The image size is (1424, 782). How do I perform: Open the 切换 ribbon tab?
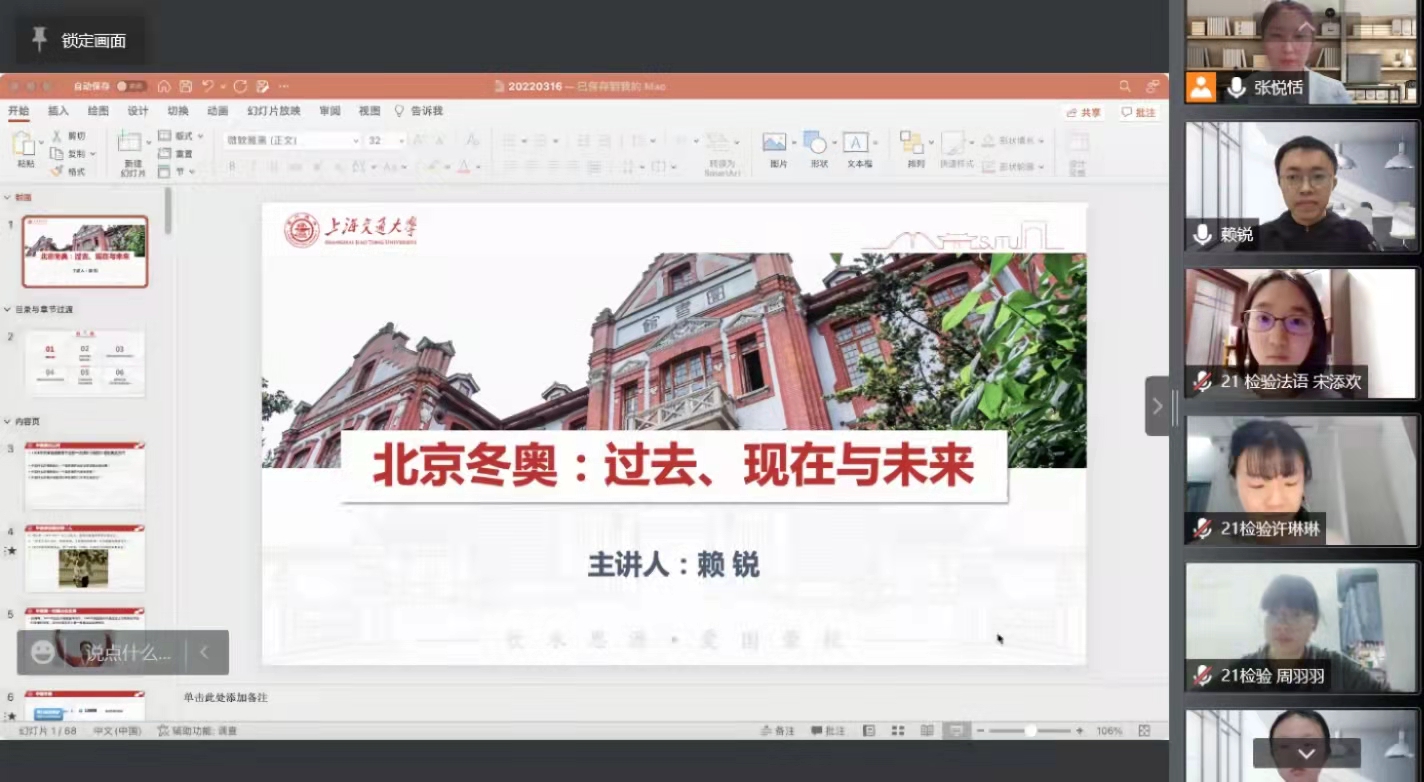pyautogui.click(x=178, y=111)
